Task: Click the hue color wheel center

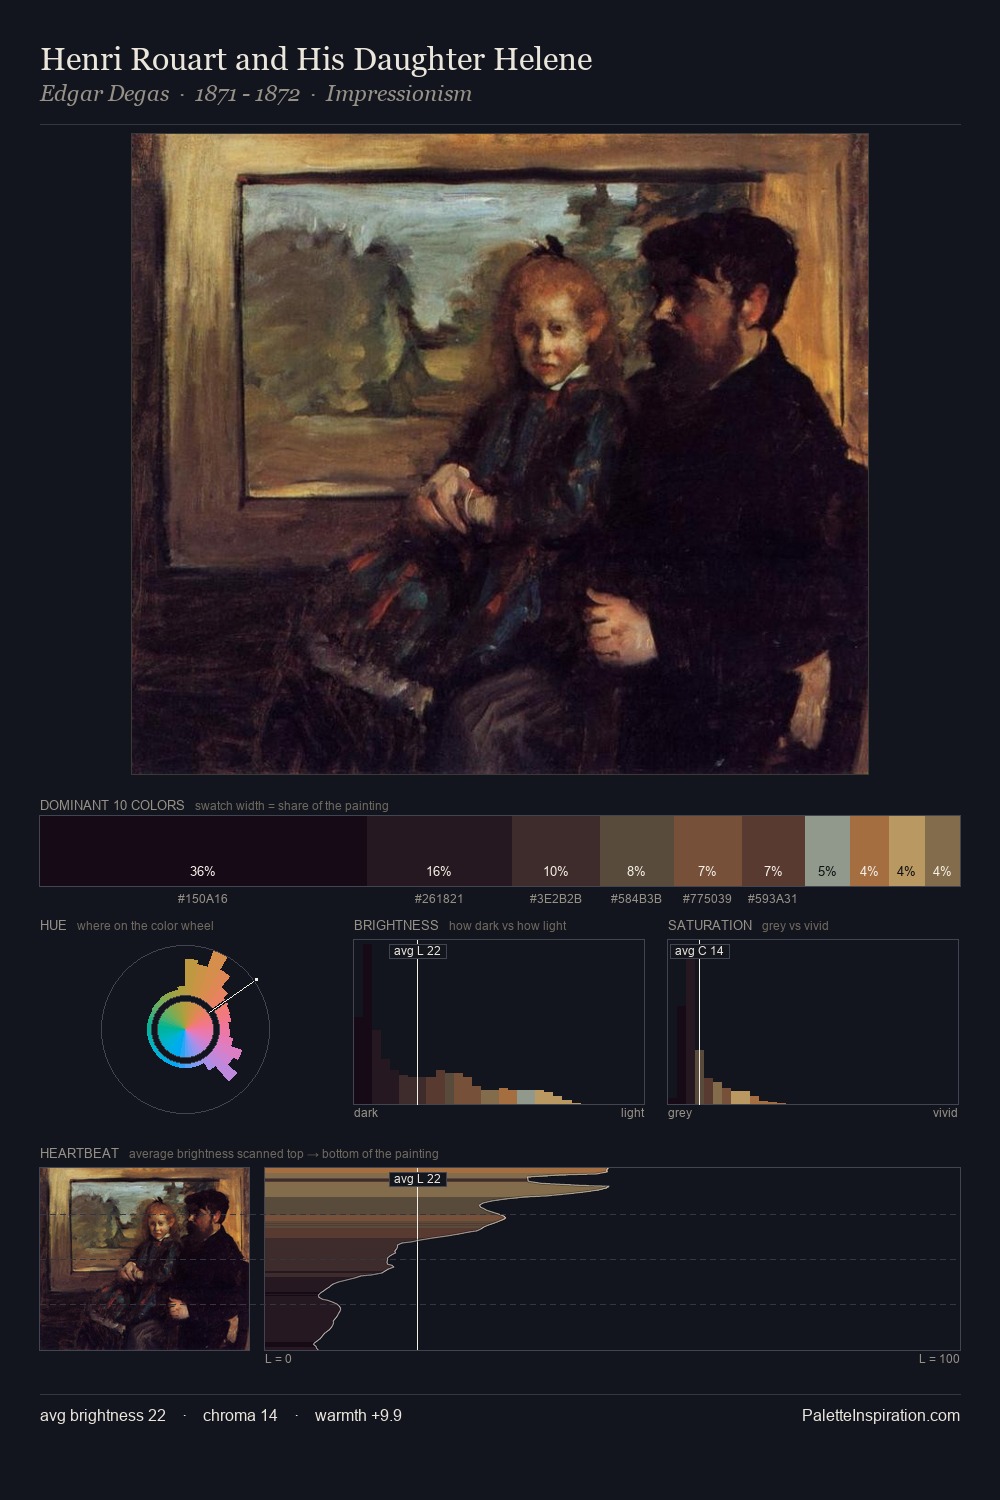Action: pos(185,1029)
